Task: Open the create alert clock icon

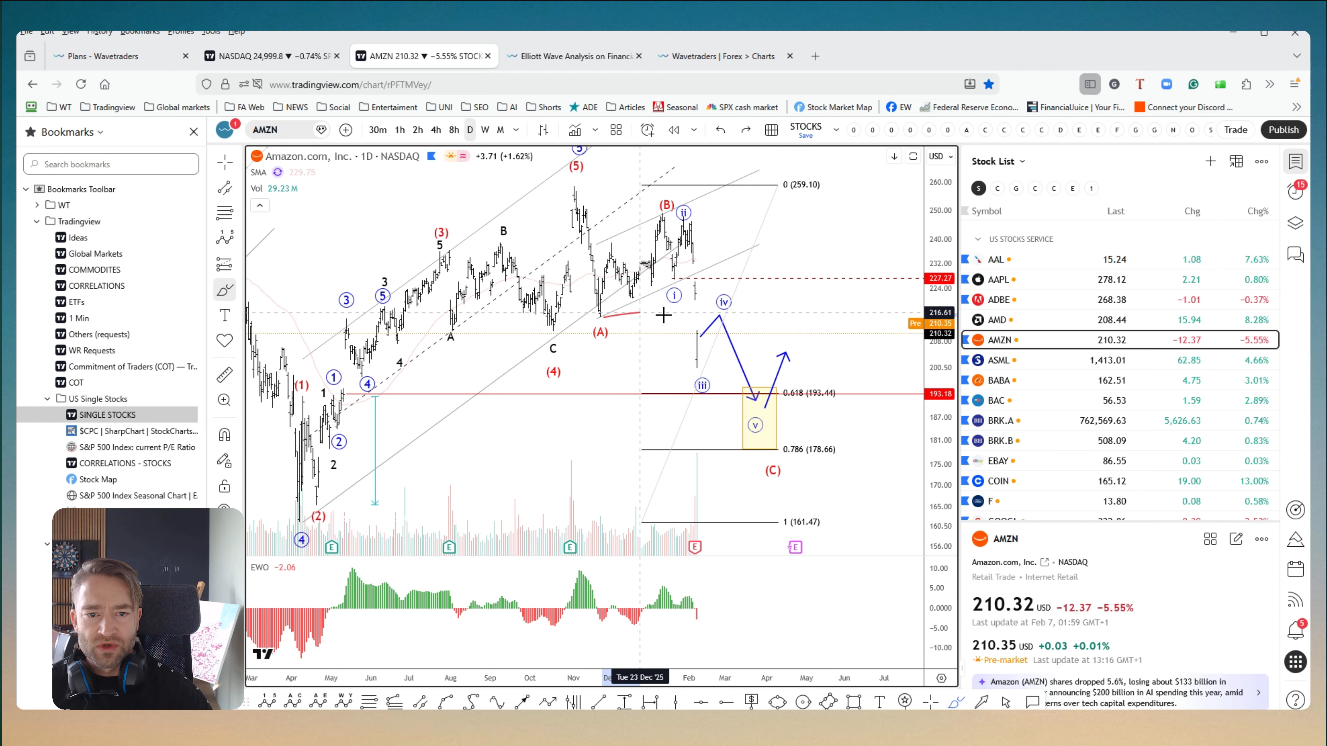Action: pos(647,130)
